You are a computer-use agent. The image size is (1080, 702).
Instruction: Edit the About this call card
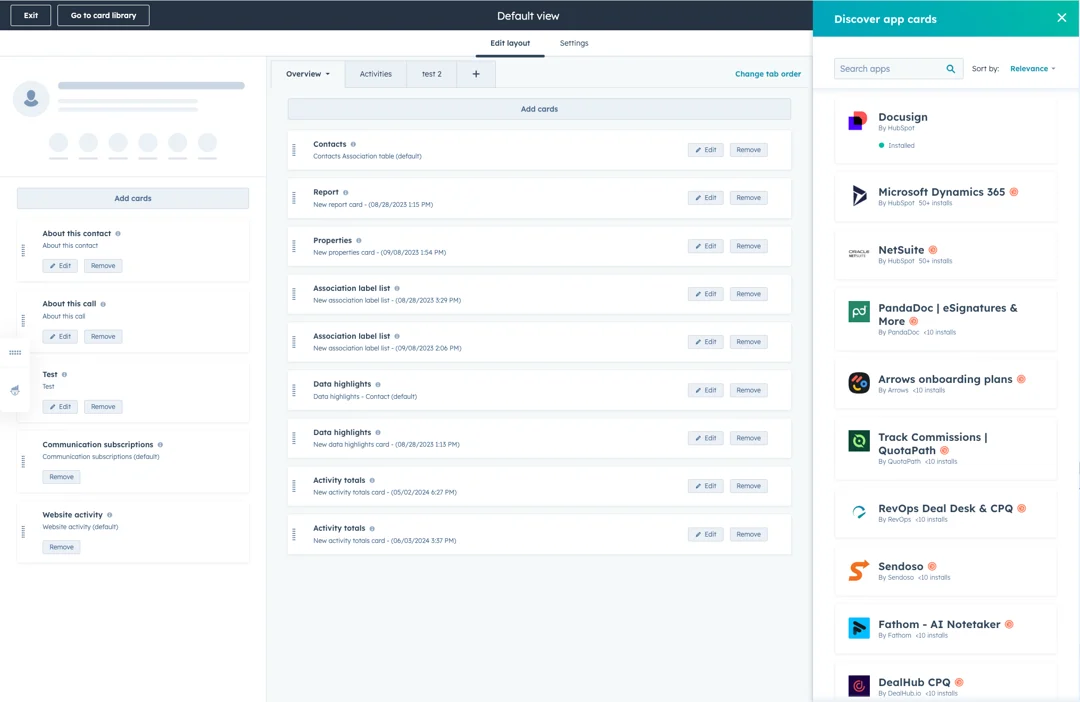(x=60, y=337)
